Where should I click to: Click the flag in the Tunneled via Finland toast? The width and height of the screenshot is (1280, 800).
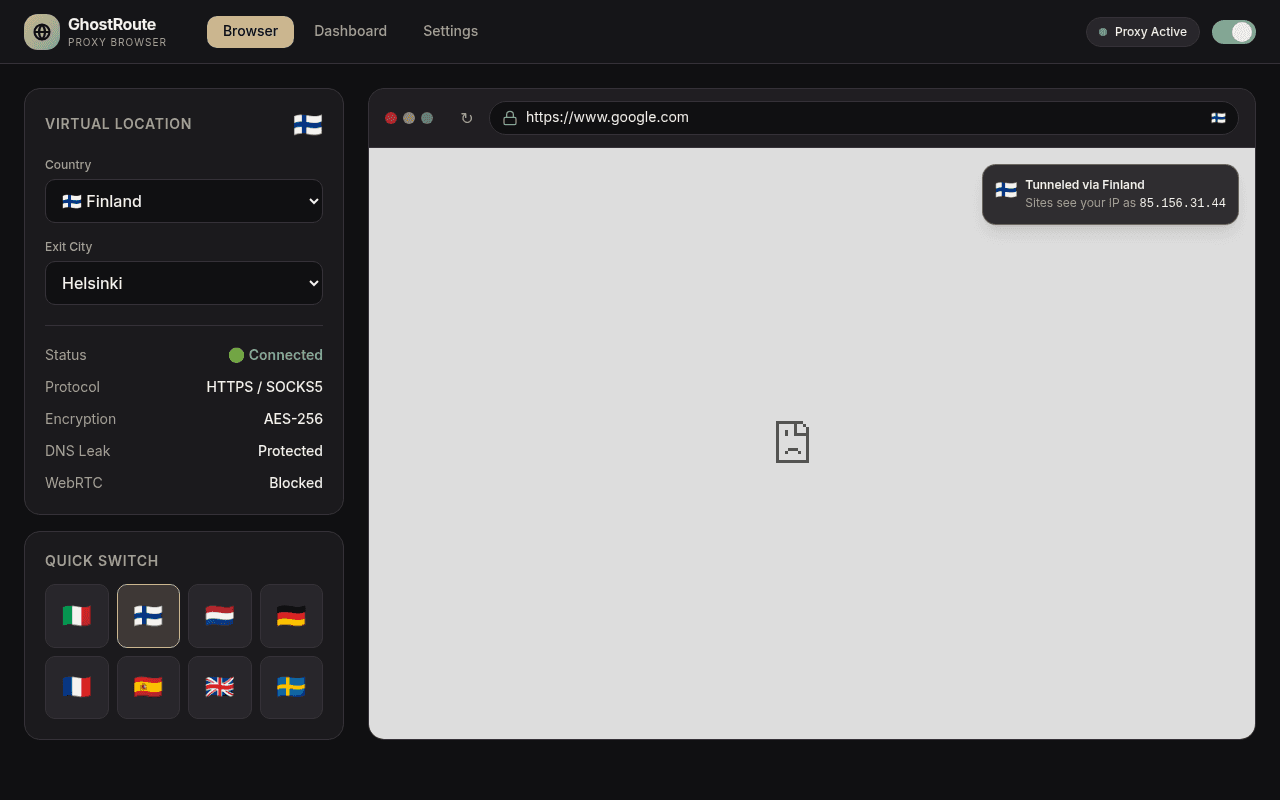(1006, 189)
